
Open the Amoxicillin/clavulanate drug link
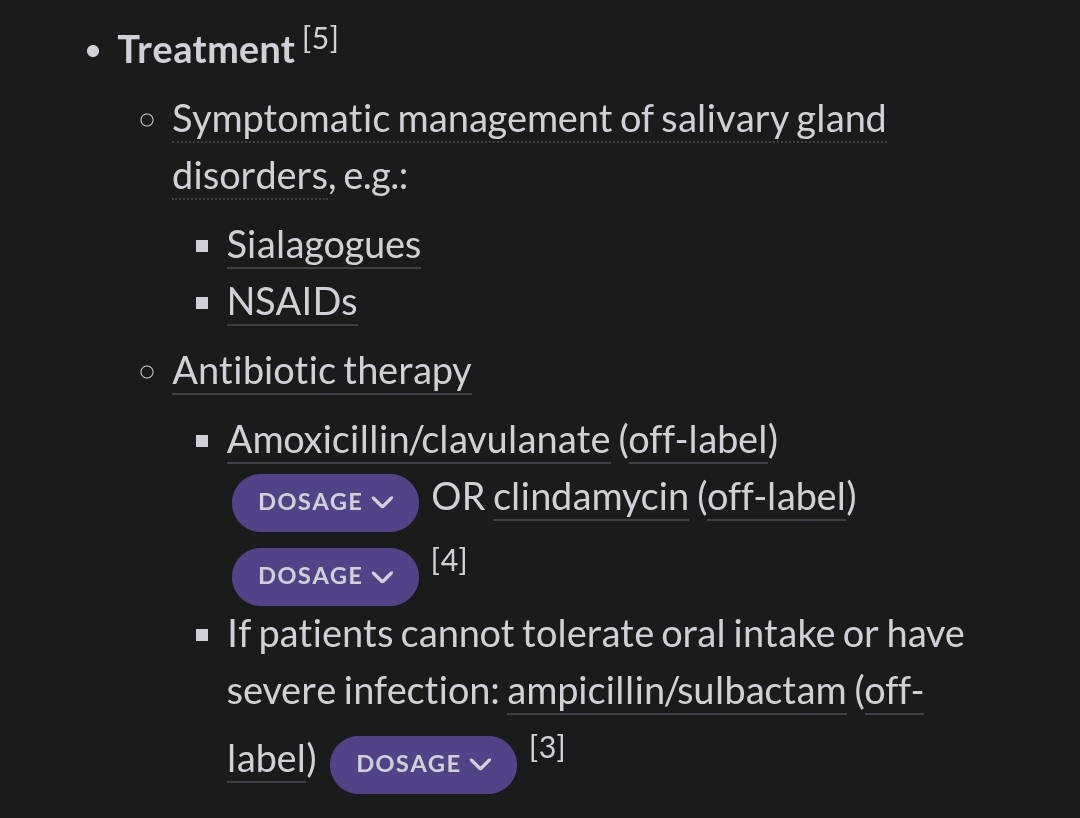(x=418, y=440)
